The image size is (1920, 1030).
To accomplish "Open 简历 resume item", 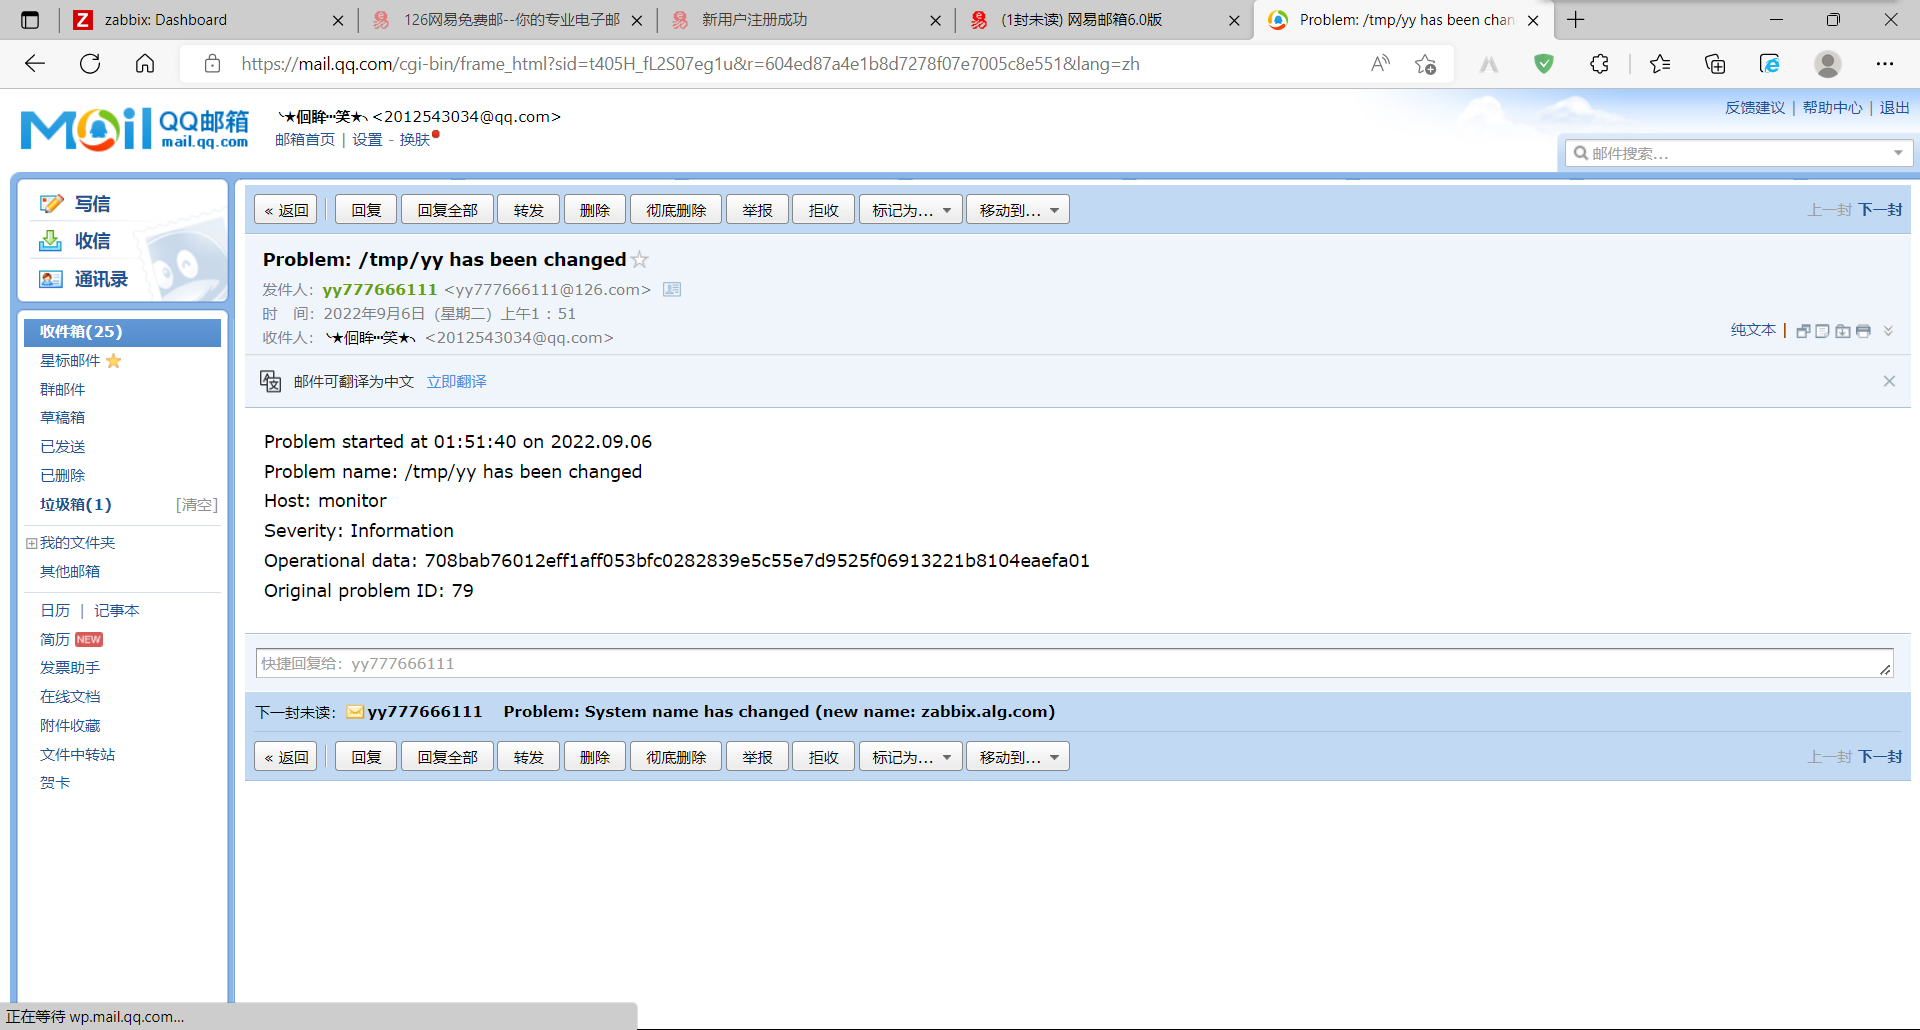I will tap(55, 640).
